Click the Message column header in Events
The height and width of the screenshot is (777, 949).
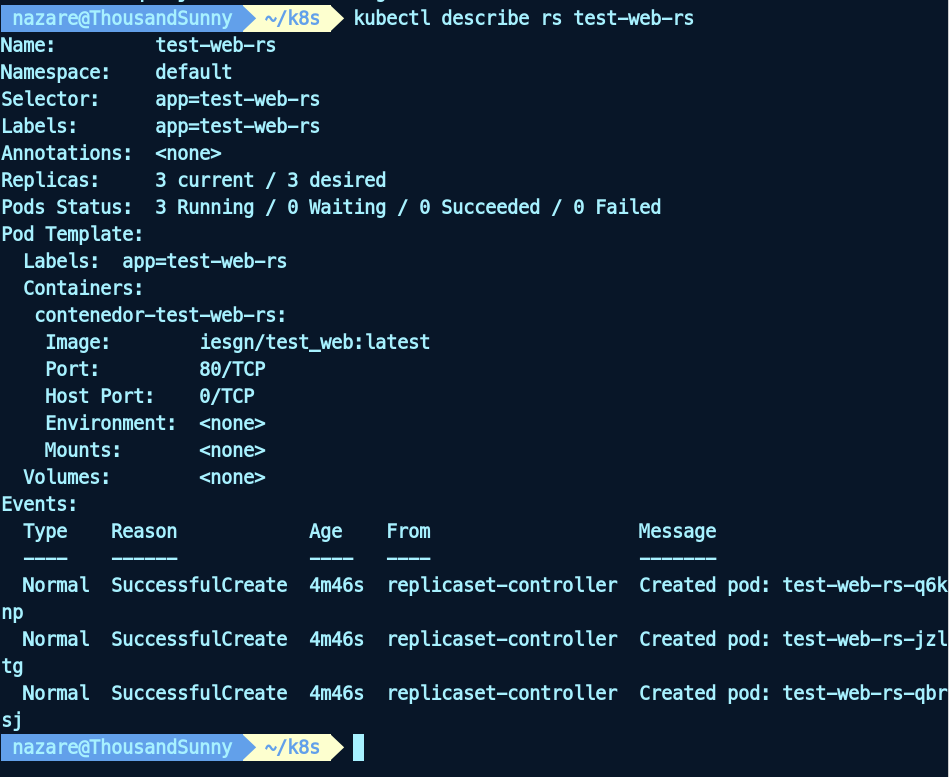point(677,531)
